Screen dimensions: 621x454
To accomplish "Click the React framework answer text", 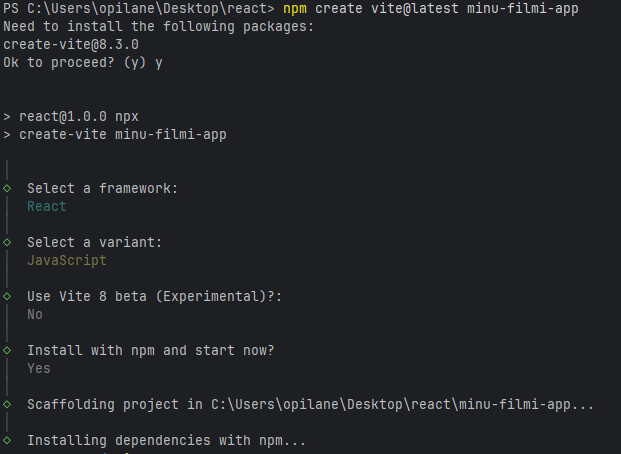I will [47, 206].
